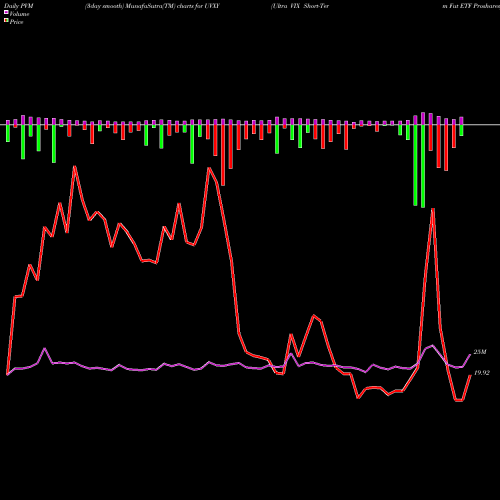Select the Volume legend label

click(19, 14)
